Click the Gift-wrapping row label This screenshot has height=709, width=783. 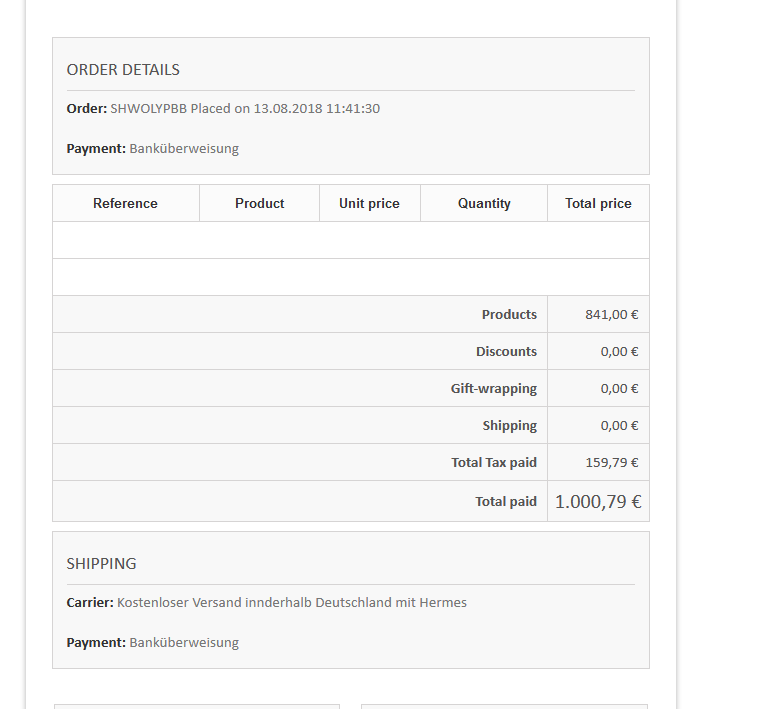pyautogui.click(x=493, y=388)
